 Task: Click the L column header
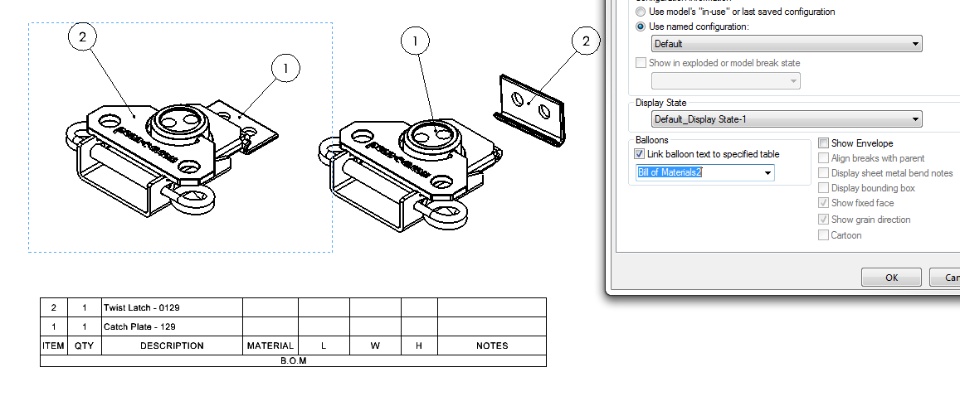click(323, 345)
